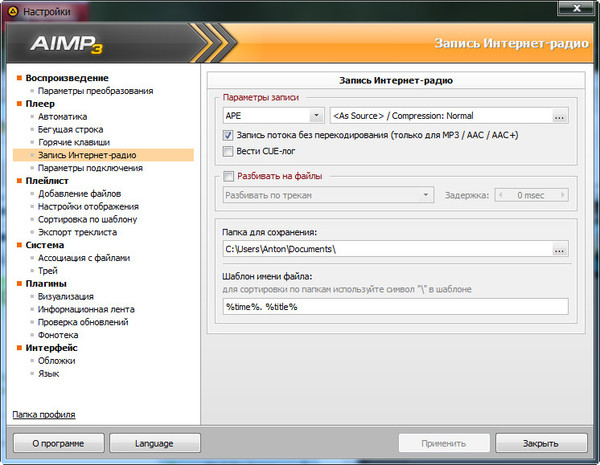Click the 'Language' button
The image size is (600, 465).
pos(155,443)
